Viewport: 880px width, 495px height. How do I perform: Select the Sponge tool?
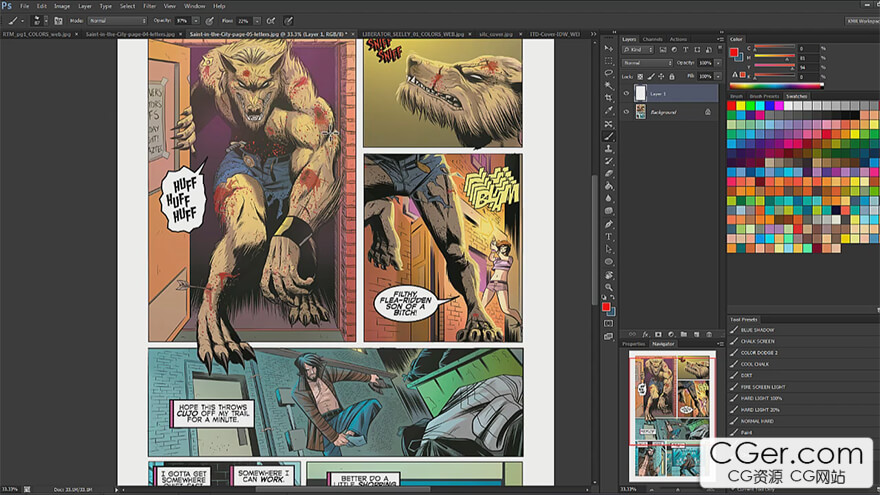pos(608,211)
